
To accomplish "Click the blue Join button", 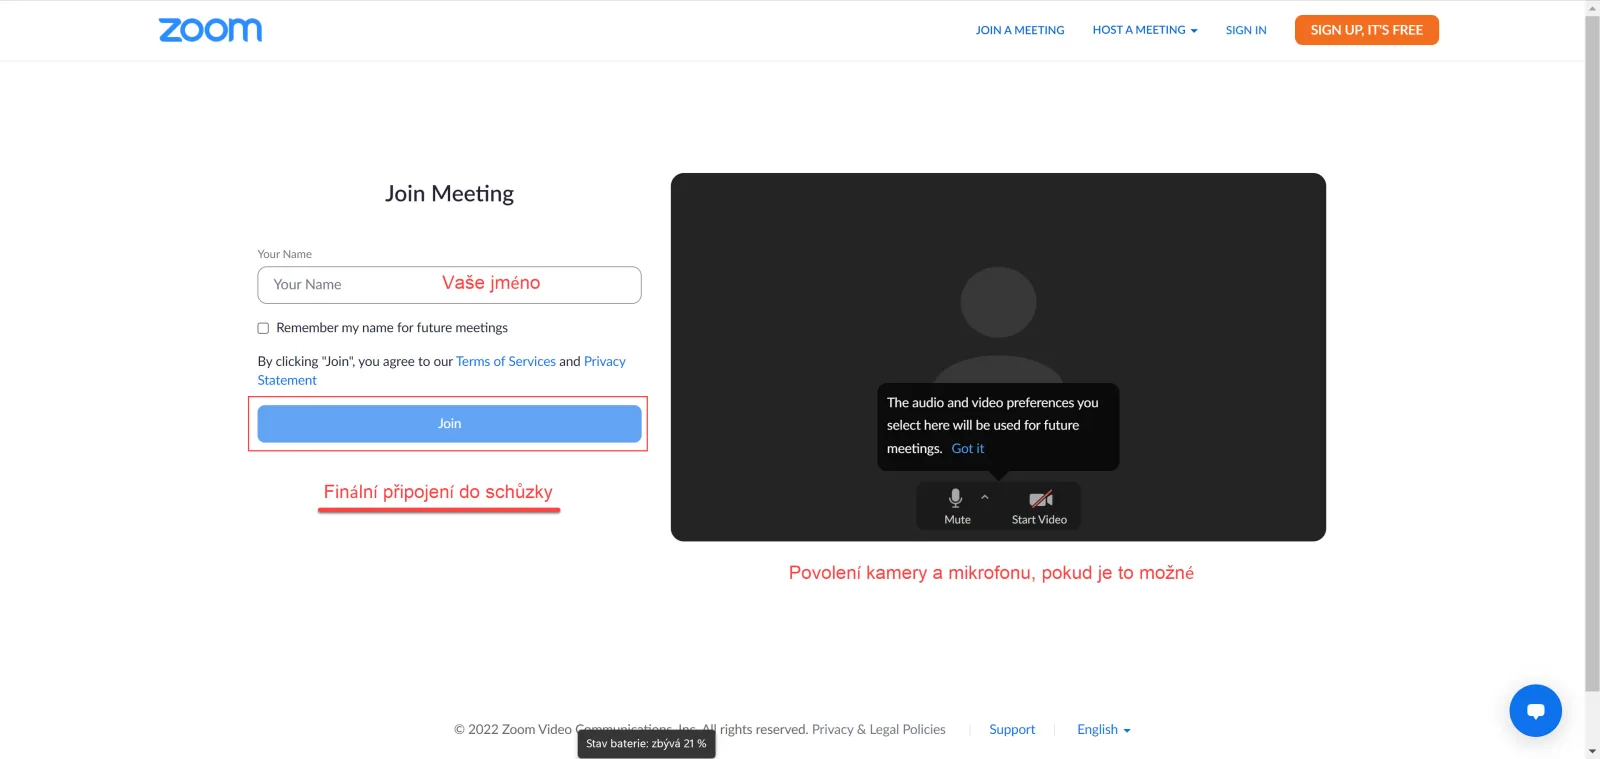I will pos(450,424).
